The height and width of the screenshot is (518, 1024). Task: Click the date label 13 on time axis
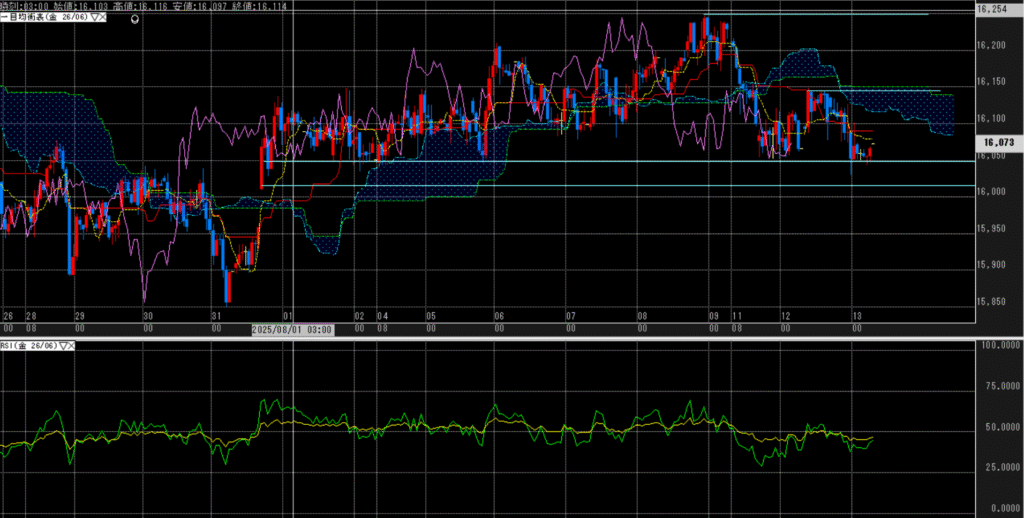[x=857, y=316]
